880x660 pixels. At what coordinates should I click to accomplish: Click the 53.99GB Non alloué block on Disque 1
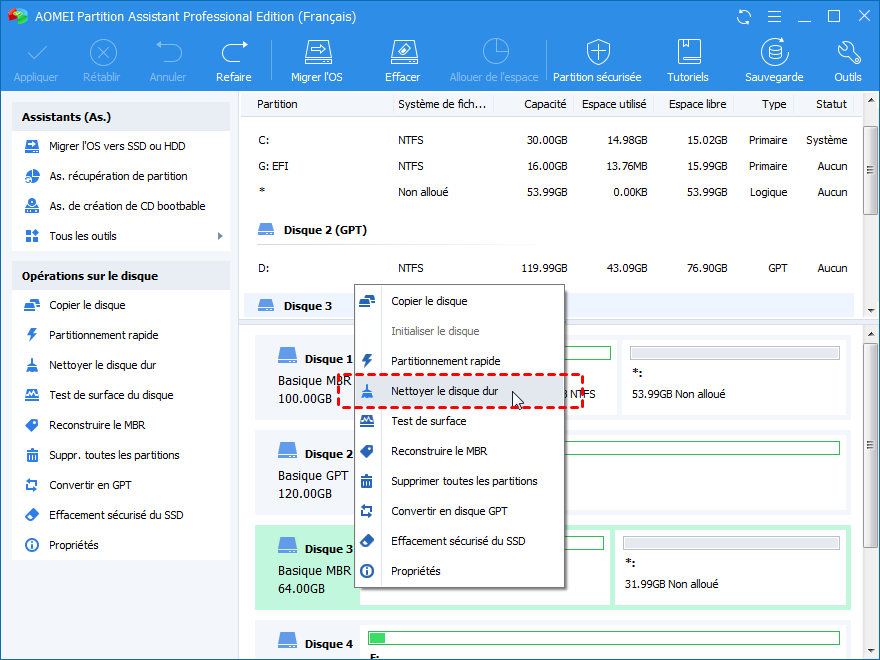(734, 377)
